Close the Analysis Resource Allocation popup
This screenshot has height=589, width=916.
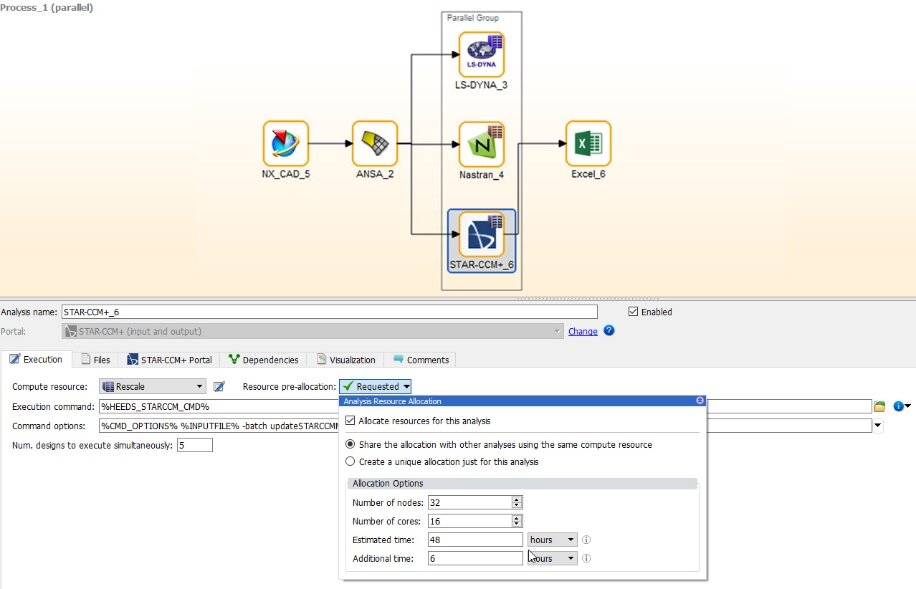[700, 401]
